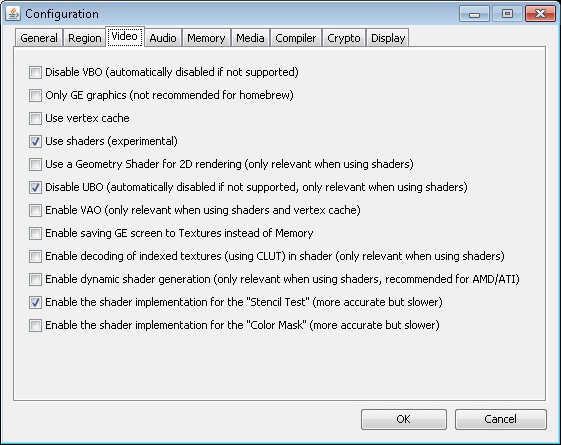Toggle Geometry Shader for 2D rendering
This screenshot has width=561, height=445.
[35, 164]
